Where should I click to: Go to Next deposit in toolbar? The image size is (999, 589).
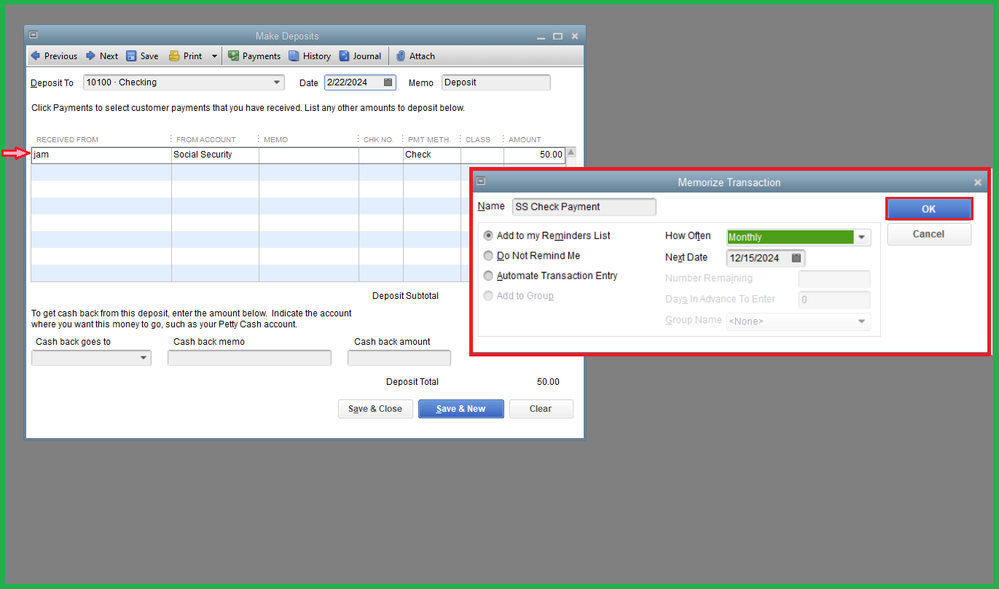tap(102, 56)
